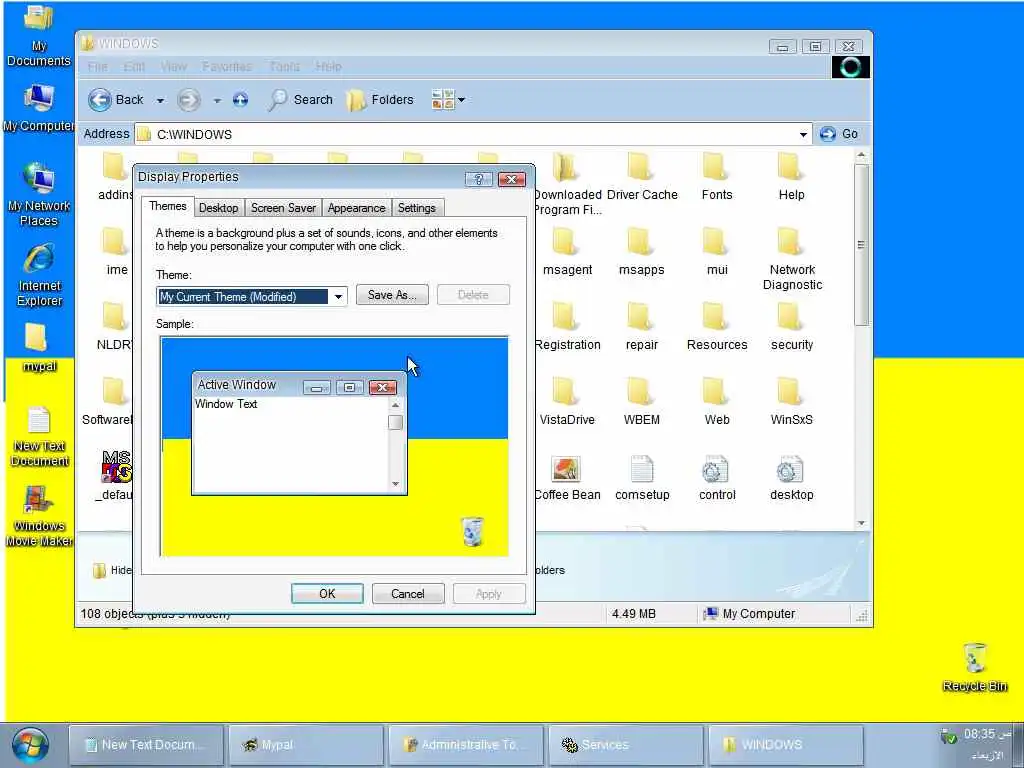This screenshot has height=768, width=1024.
Task: Select the Registration folder
Action: click(x=567, y=327)
